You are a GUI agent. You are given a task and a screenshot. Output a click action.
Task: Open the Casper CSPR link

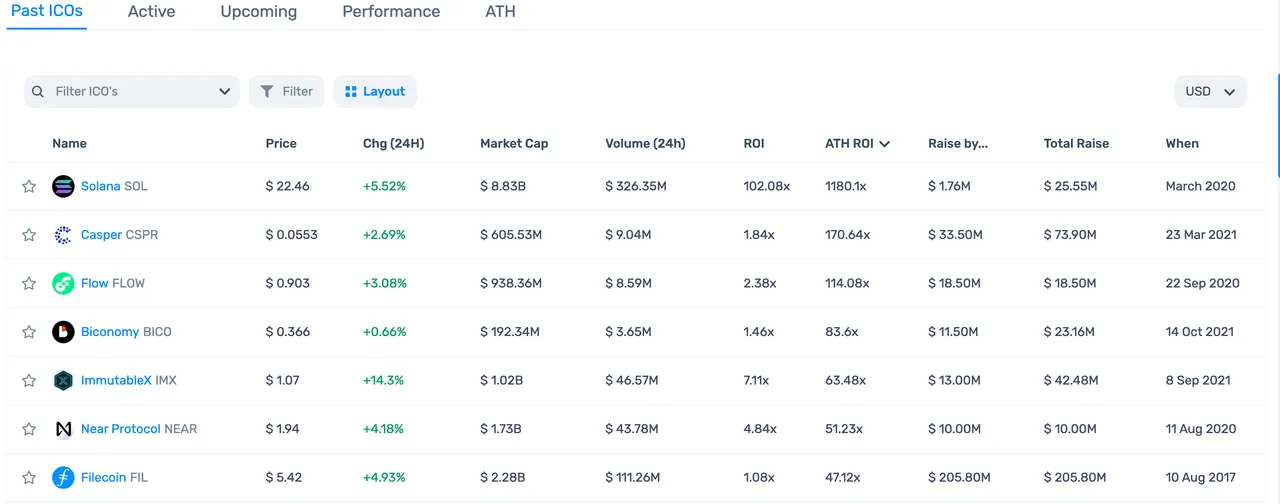pyautogui.click(x=119, y=235)
